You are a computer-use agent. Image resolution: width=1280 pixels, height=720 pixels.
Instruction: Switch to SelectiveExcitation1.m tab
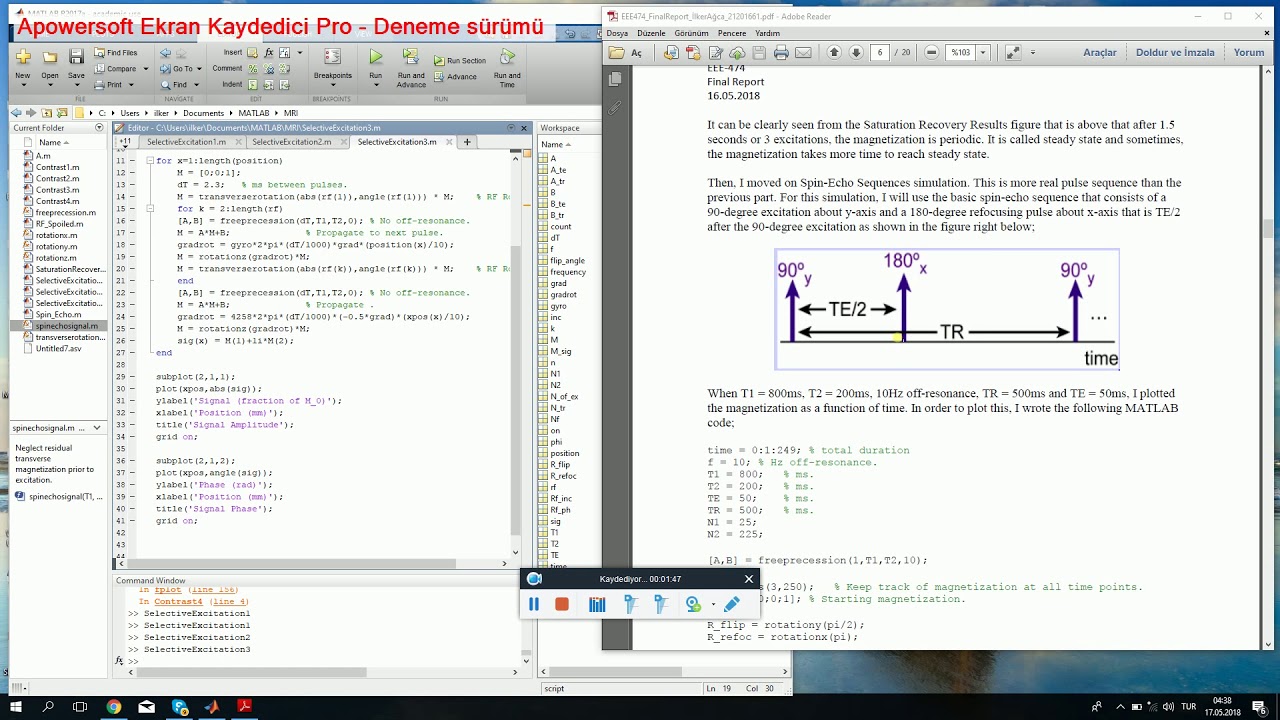[186, 142]
